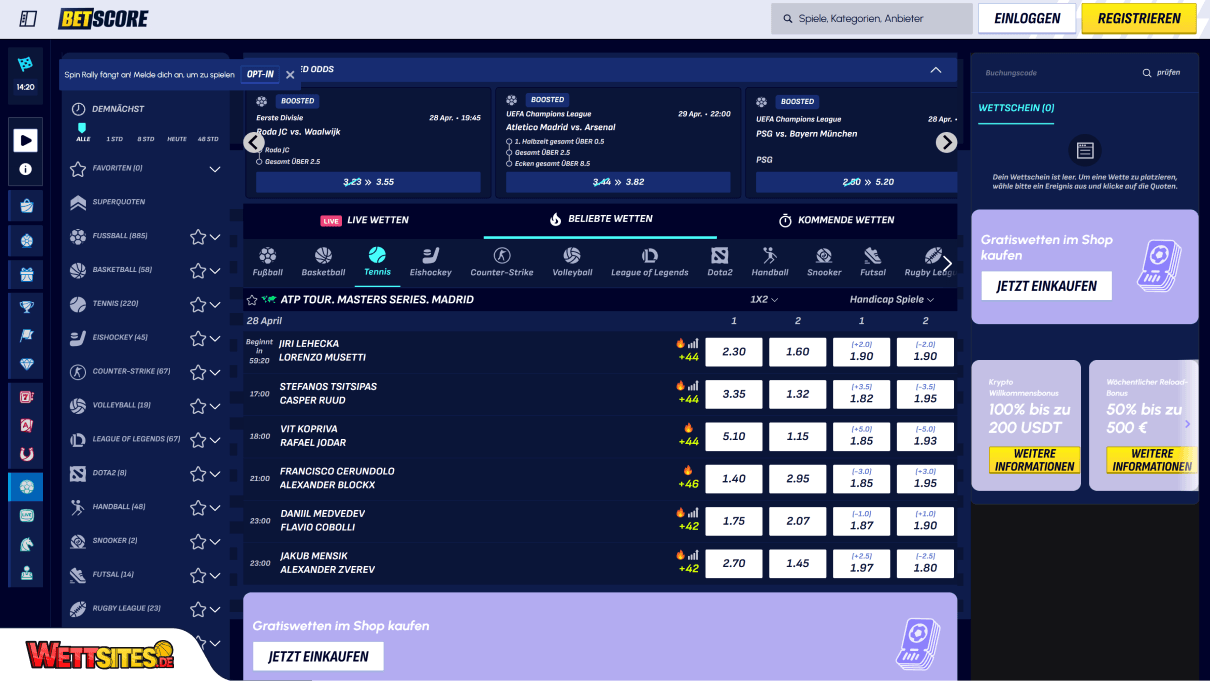Open the 1X2 market dropdown
1210x681 pixels.
[764, 299]
